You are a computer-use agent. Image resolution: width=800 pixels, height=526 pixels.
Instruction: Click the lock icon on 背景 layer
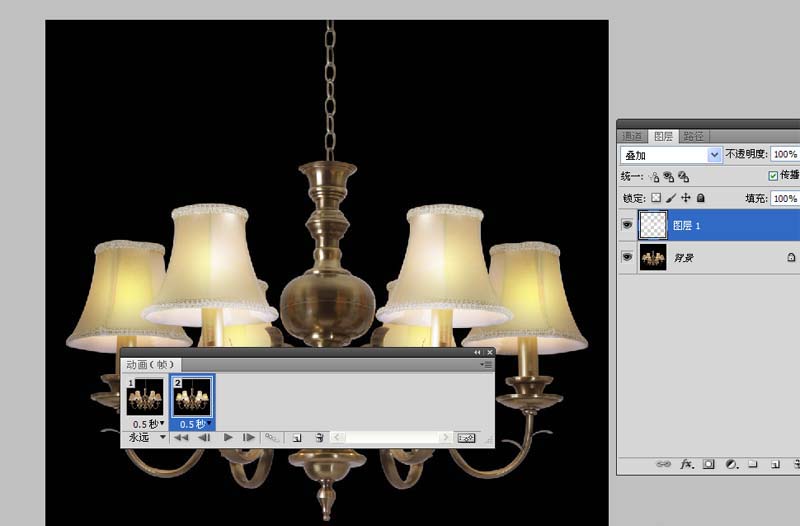pyautogui.click(x=791, y=257)
